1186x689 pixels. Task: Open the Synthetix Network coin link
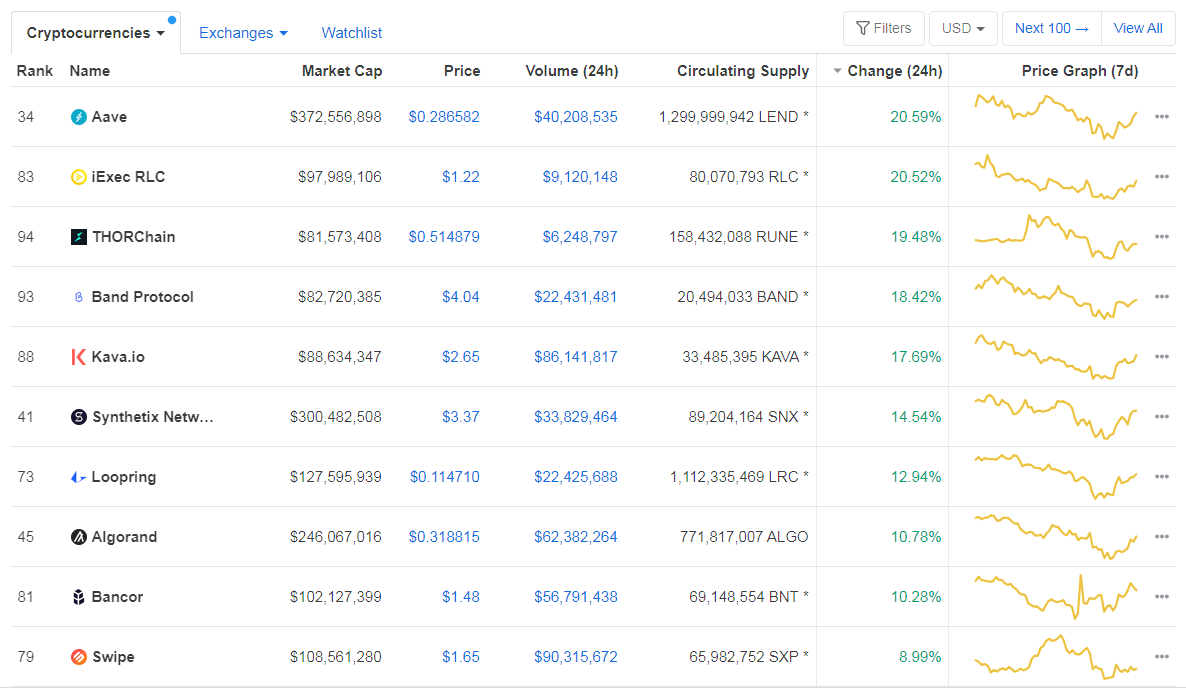tap(153, 417)
